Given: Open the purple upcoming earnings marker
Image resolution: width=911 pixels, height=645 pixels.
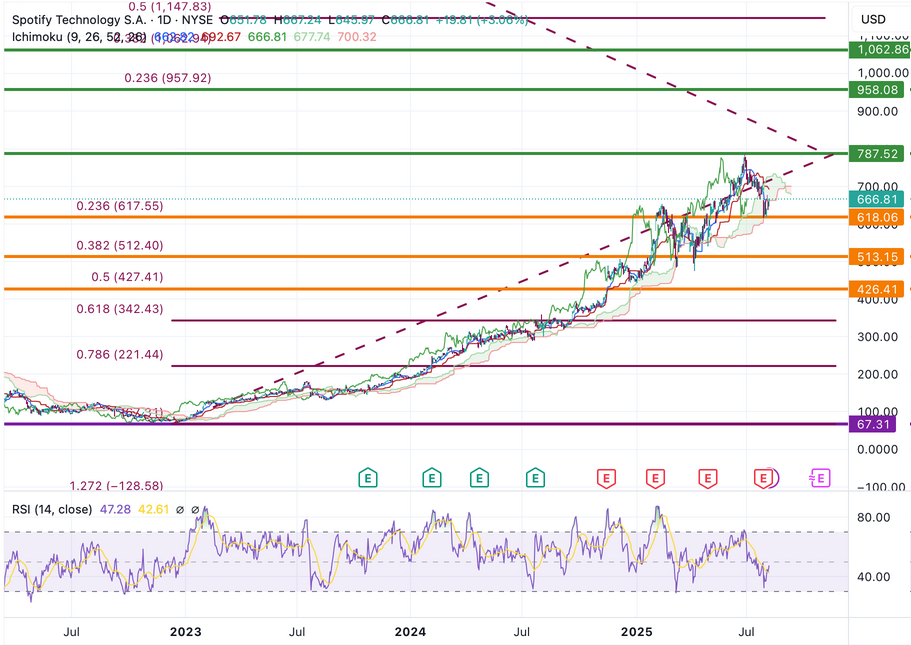Looking at the screenshot, I should [820, 479].
